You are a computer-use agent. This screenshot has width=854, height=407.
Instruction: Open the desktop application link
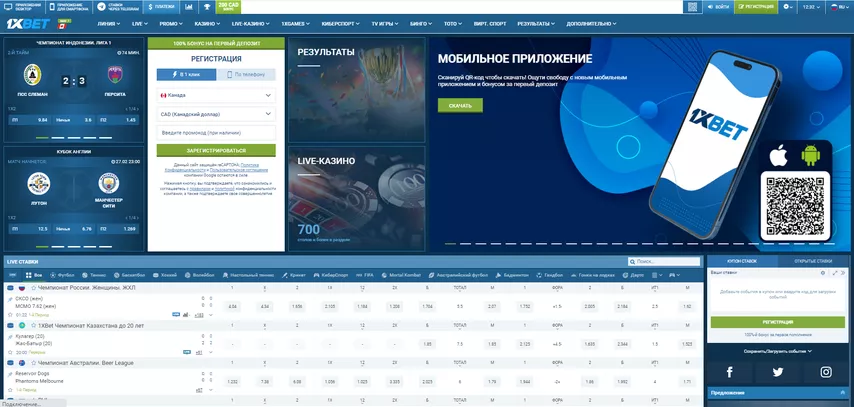[22, 7]
